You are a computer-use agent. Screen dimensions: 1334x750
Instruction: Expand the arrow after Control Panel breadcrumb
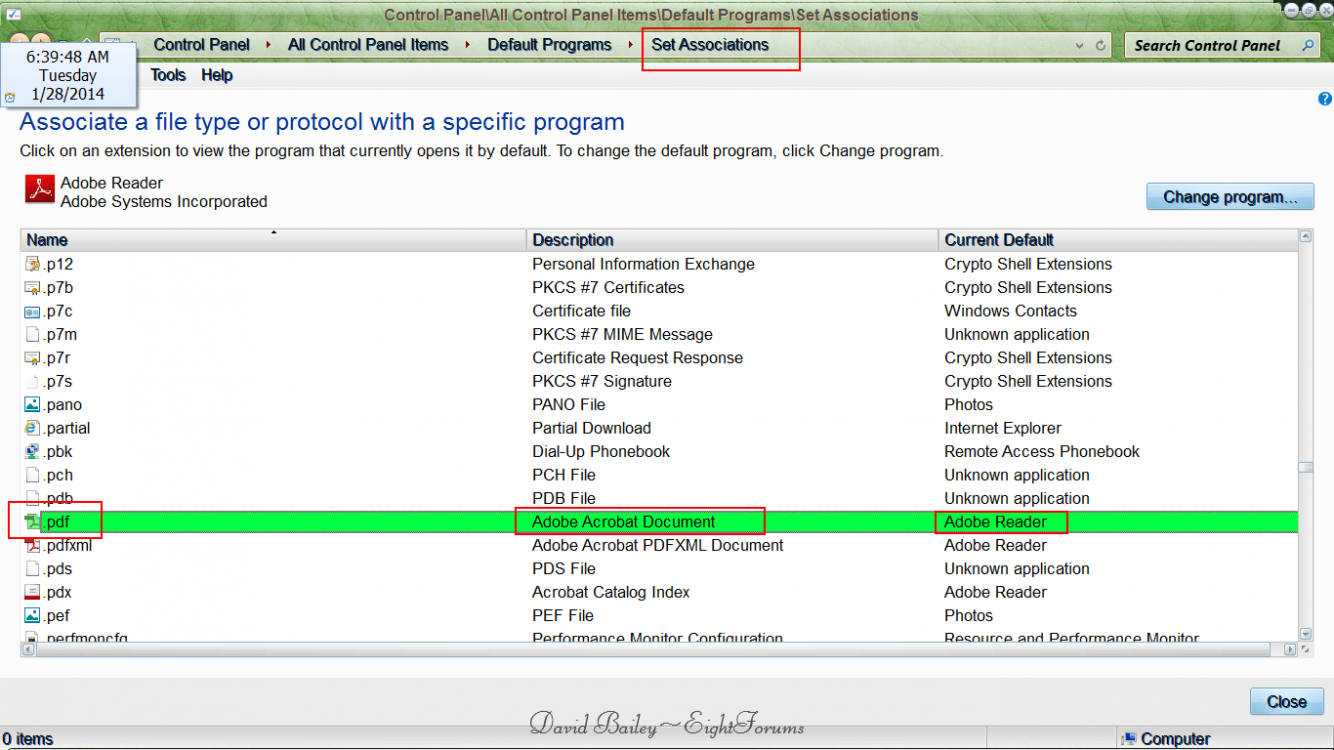(270, 45)
